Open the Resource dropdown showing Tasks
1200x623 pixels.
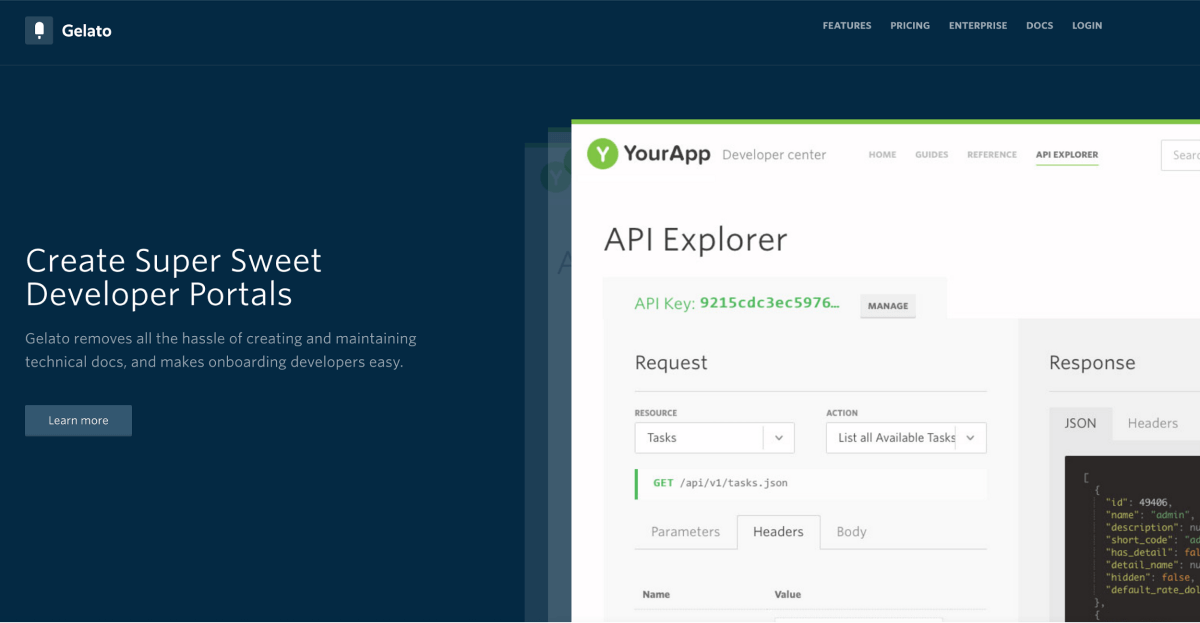pyautogui.click(x=715, y=438)
